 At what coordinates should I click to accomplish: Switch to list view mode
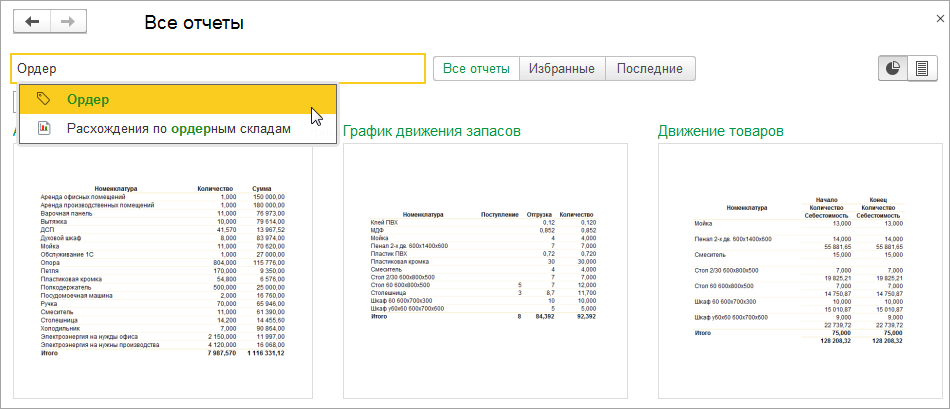(922, 68)
